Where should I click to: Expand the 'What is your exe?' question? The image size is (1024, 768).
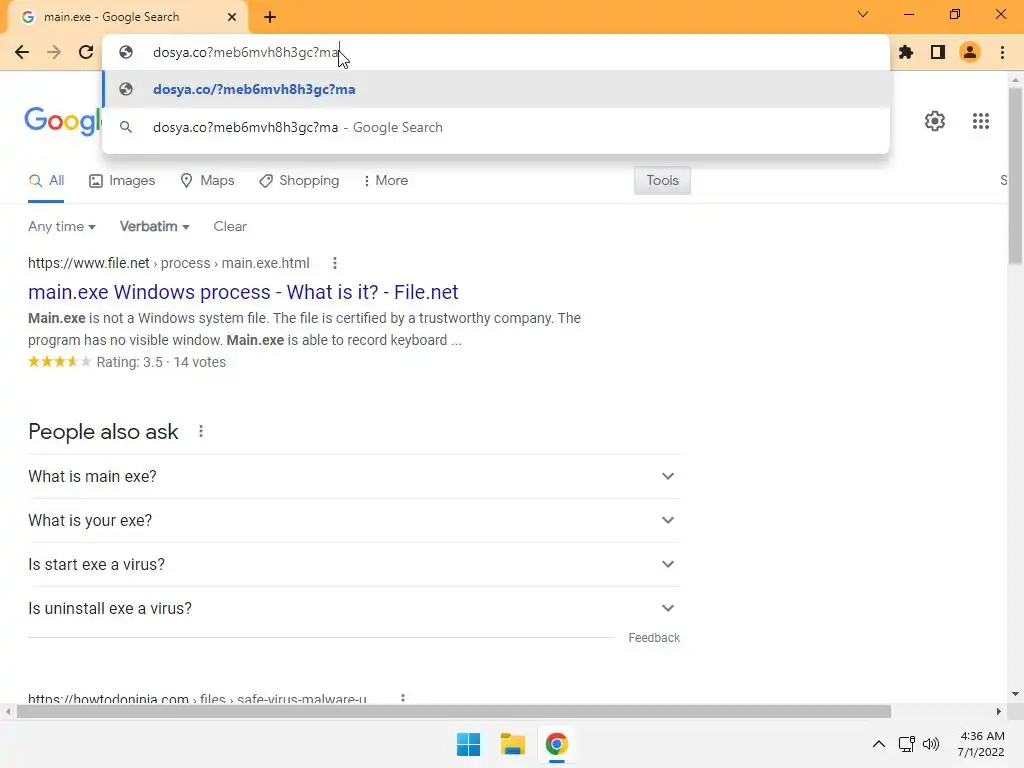[354, 520]
